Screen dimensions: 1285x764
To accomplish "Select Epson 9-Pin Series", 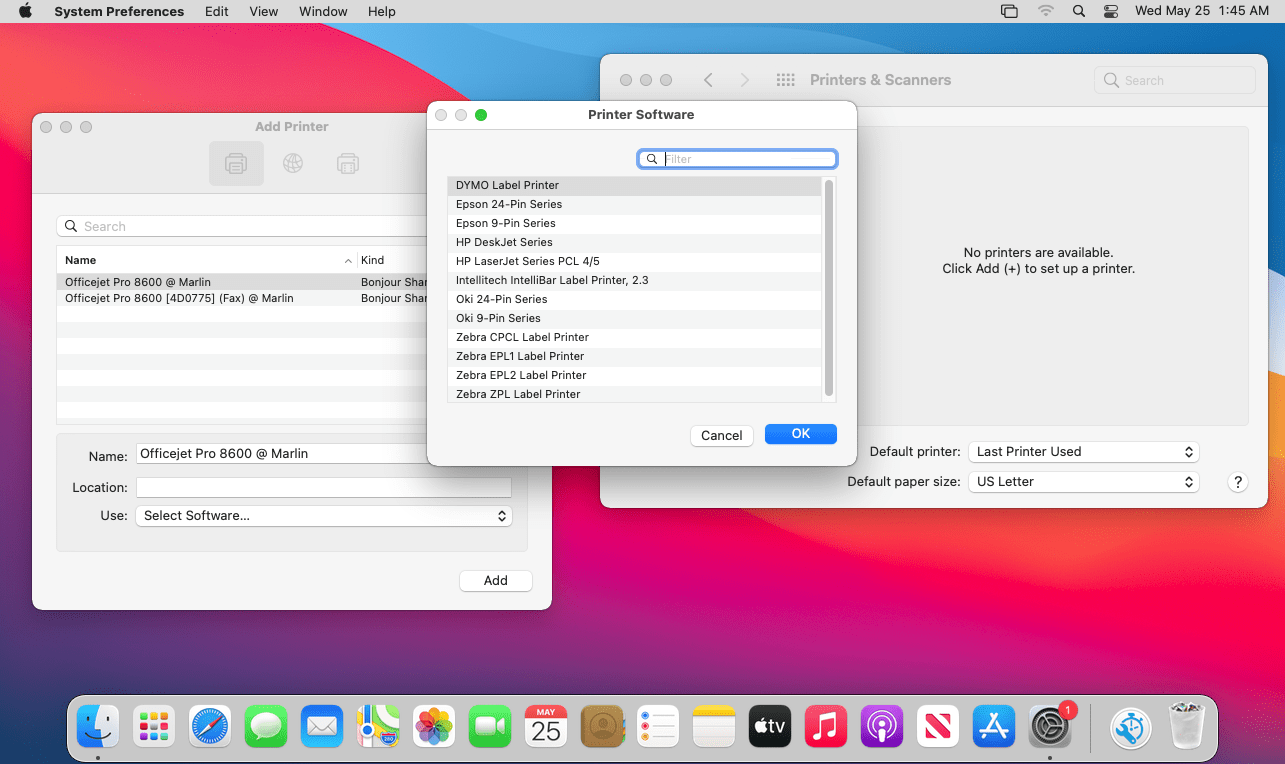I will tap(634, 223).
